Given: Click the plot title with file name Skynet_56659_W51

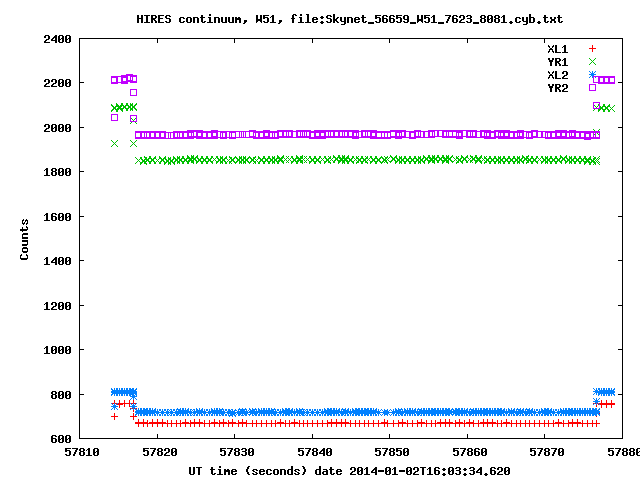Looking at the screenshot, I should [349, 19].
